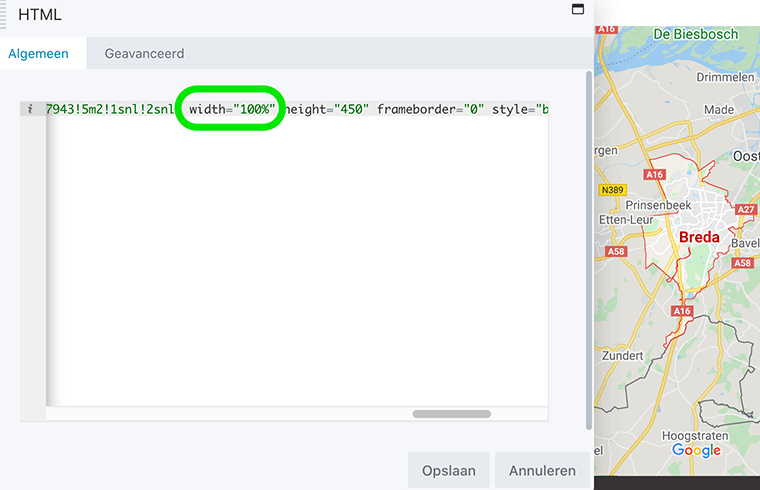Image resolution: width=760 pixels, height=490 pixels.
Task: Click the A27 highway shield
Action: click(x=745, y=210)
